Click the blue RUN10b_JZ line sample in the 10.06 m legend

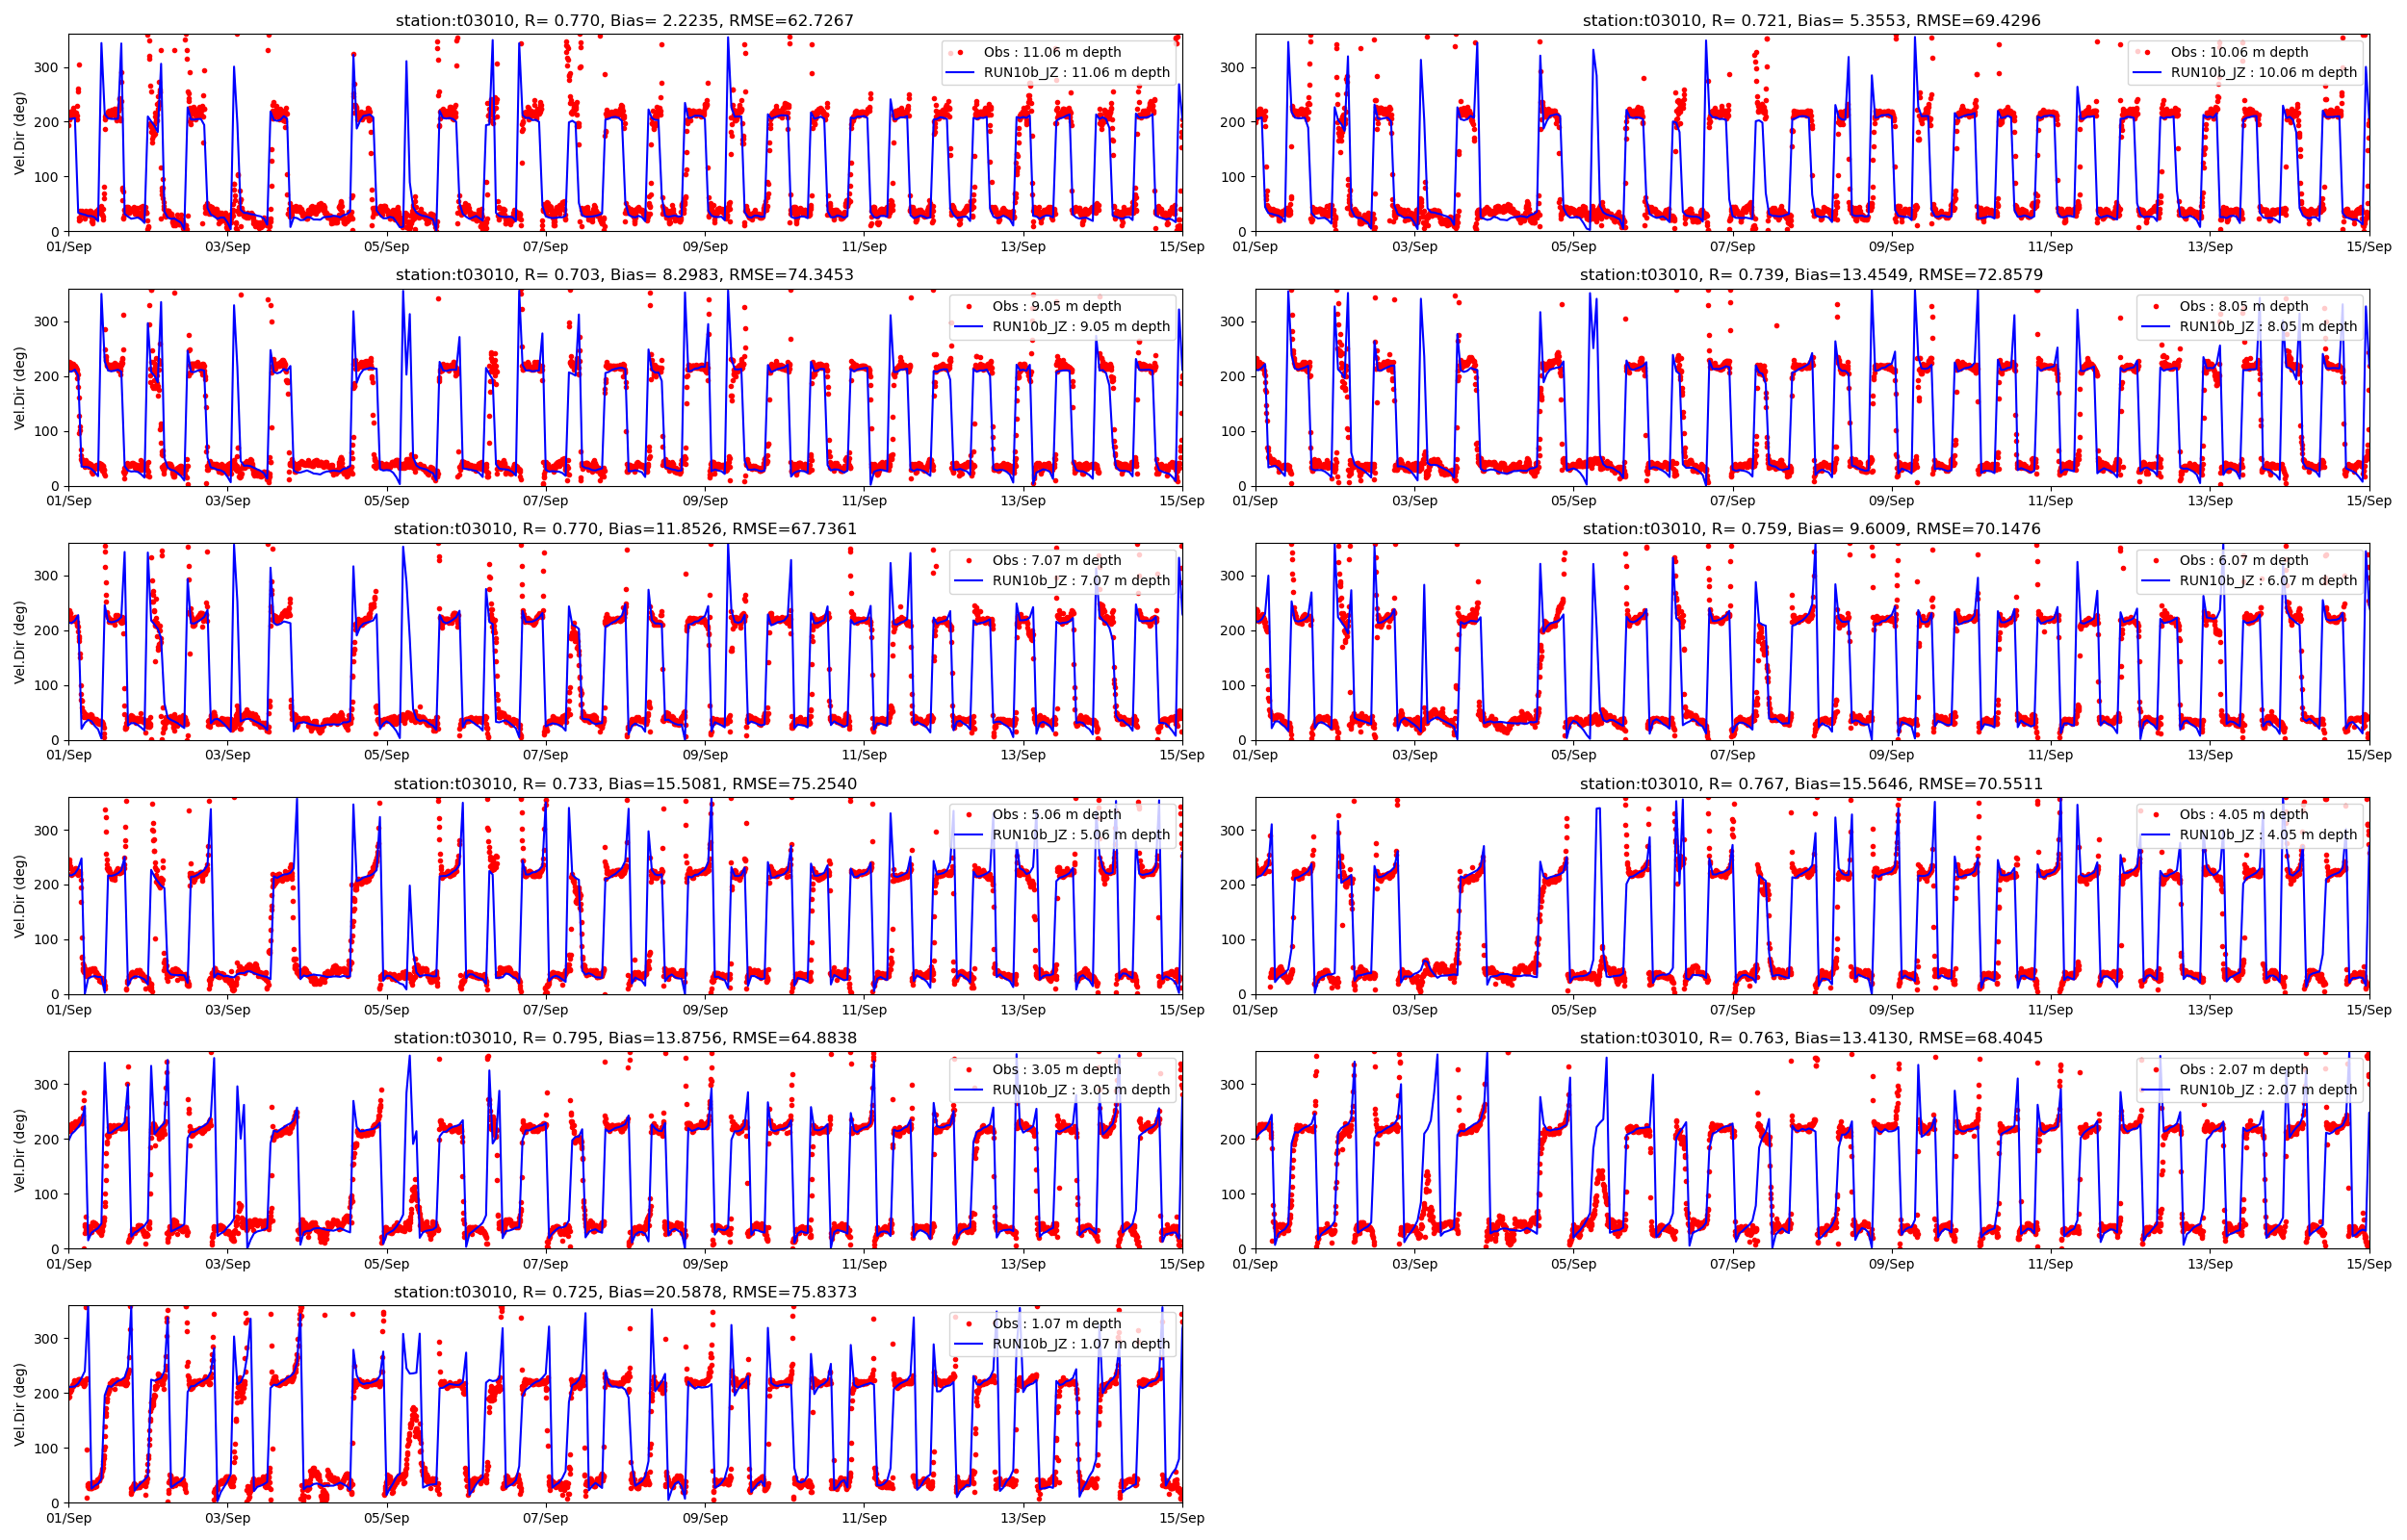click(2147, 72)
